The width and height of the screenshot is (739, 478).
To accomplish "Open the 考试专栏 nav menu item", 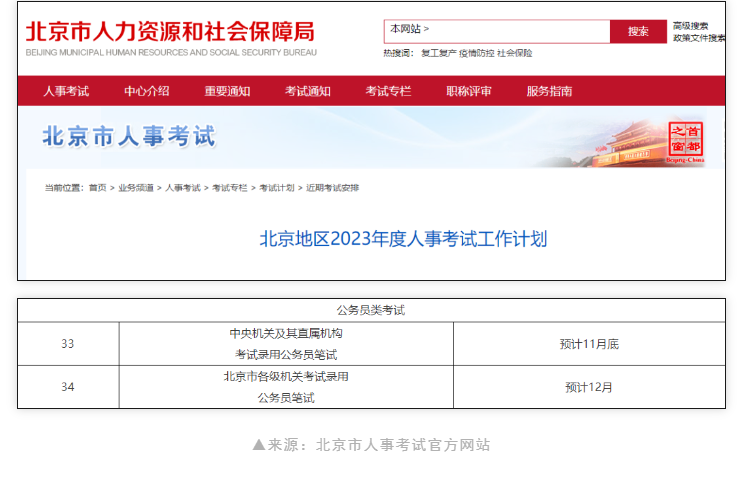I will tap(388, 91).
